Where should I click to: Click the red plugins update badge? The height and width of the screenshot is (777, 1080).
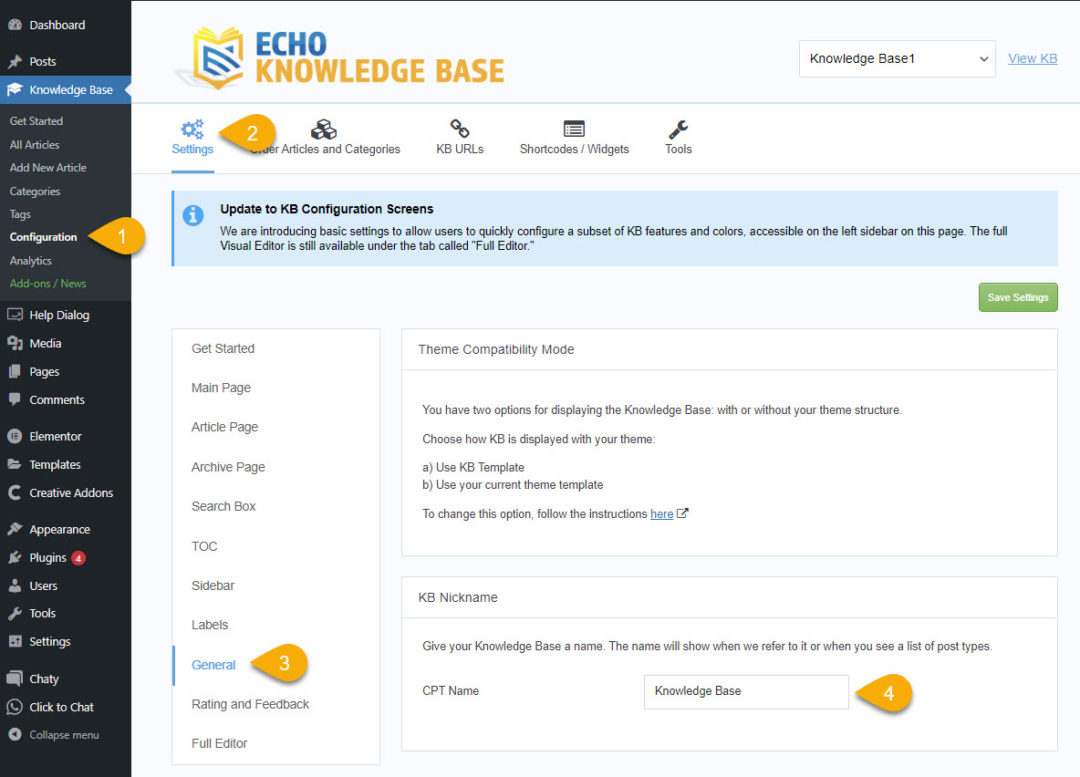pyautogui.click(x=79, y=558)
